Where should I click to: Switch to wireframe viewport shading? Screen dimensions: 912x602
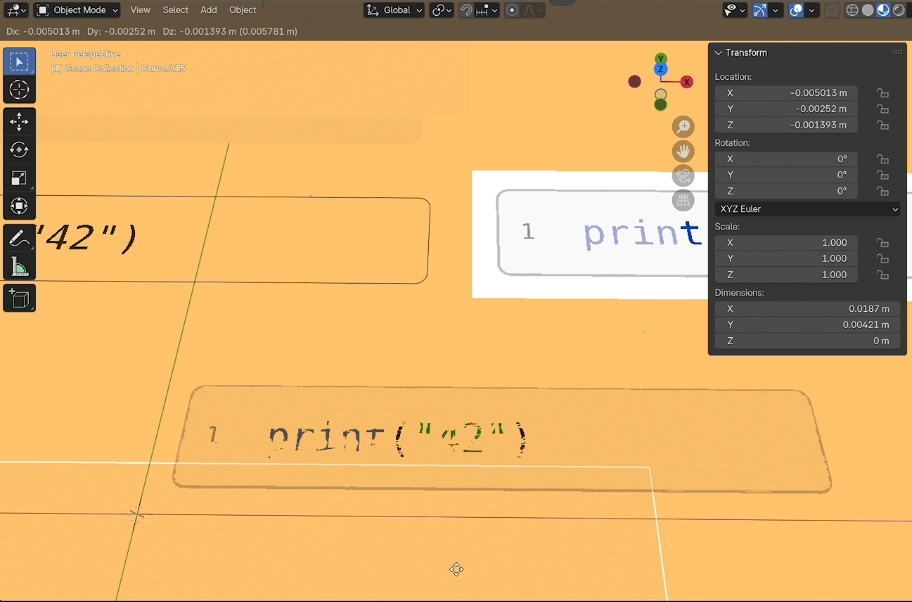(852, 10)
